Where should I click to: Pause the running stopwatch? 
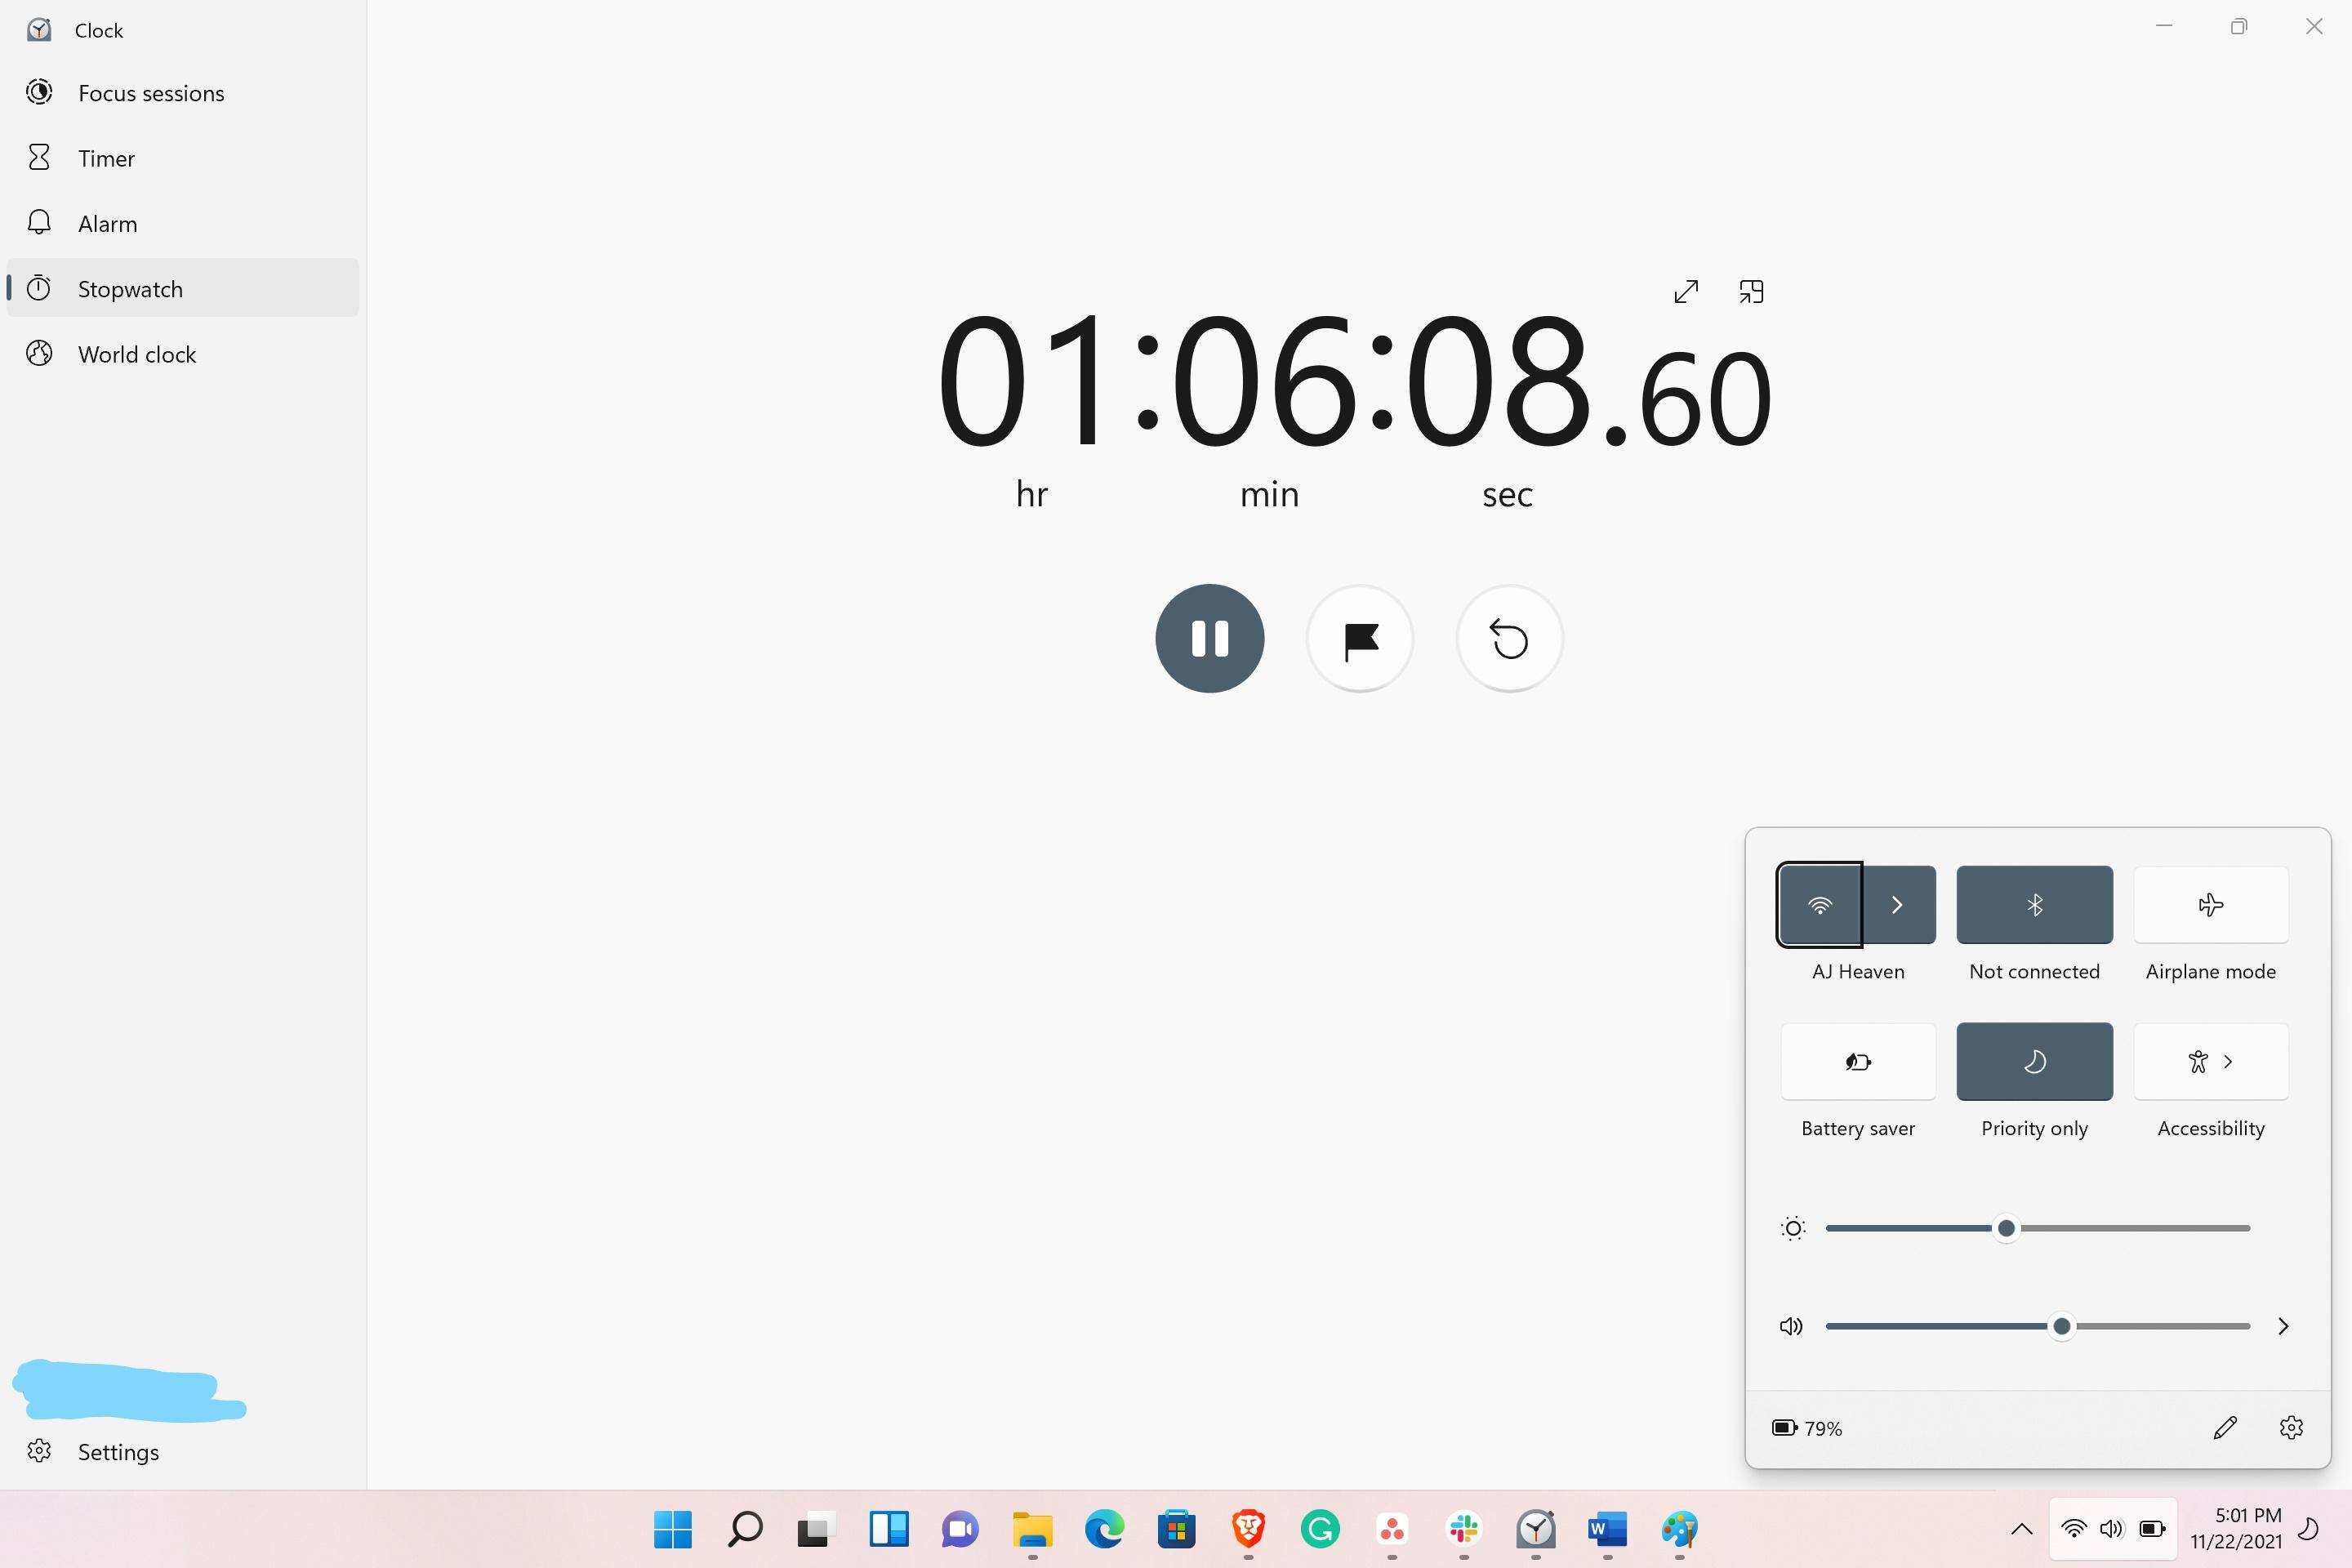click(x=1209, y=638)
